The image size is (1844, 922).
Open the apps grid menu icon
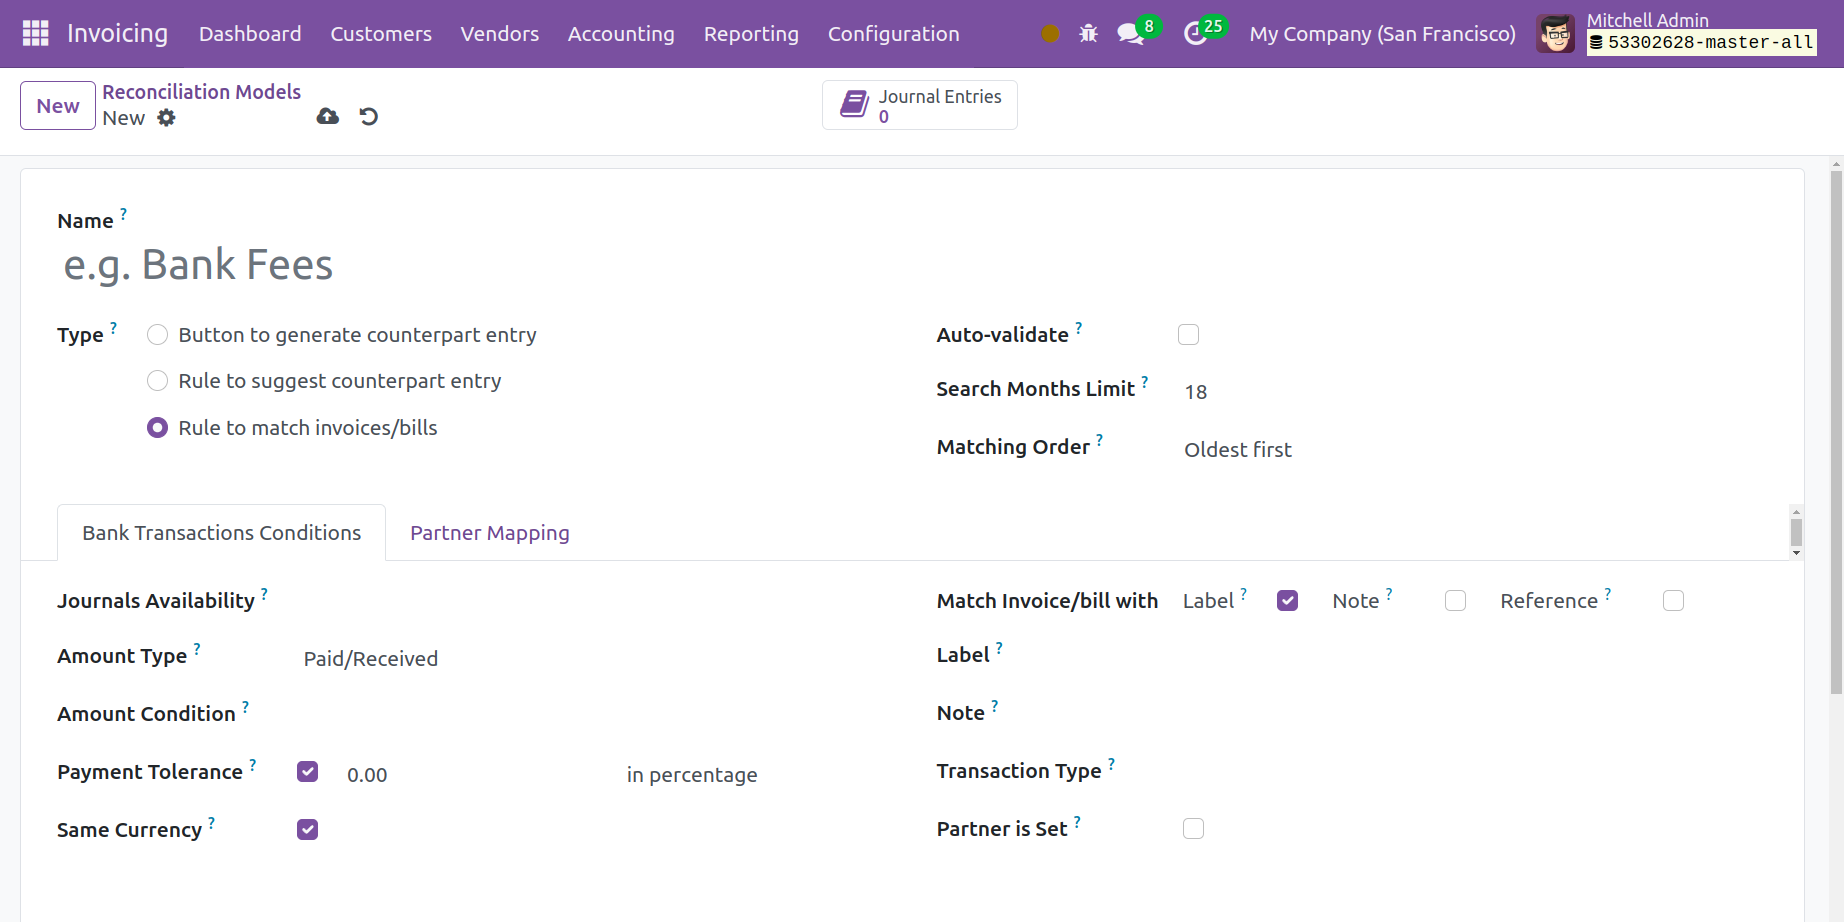pos(35,33)
